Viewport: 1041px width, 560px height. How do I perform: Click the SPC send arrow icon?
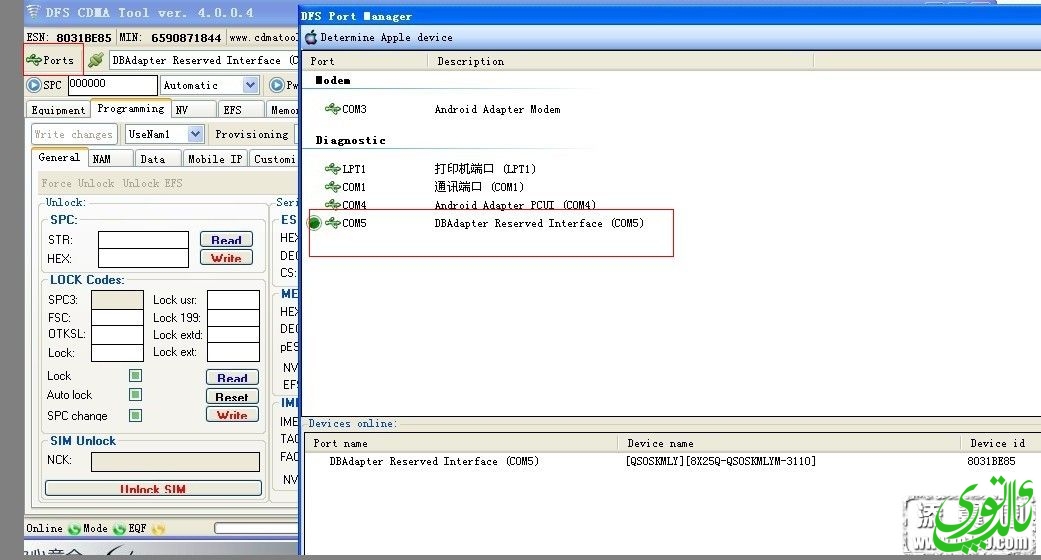pyautogui.click(x=34, y=85)
